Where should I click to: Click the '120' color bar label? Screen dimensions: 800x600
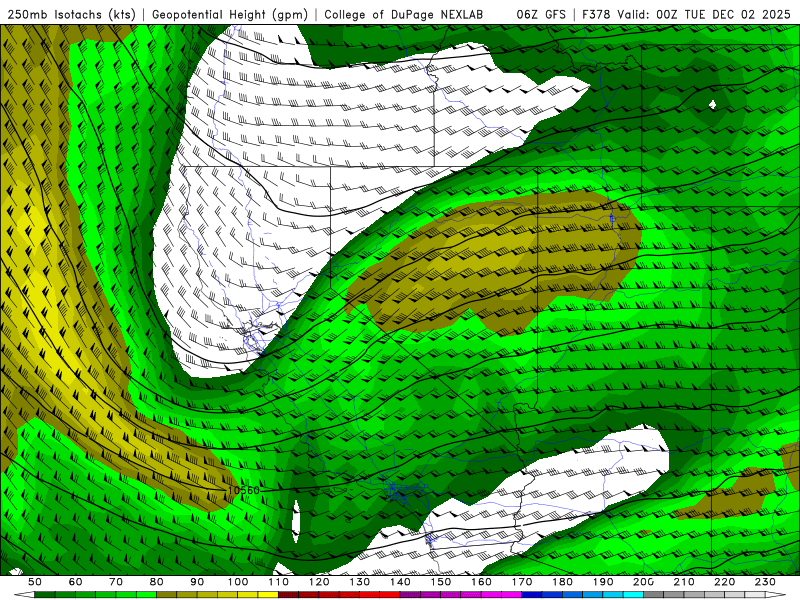click(319, 582)
